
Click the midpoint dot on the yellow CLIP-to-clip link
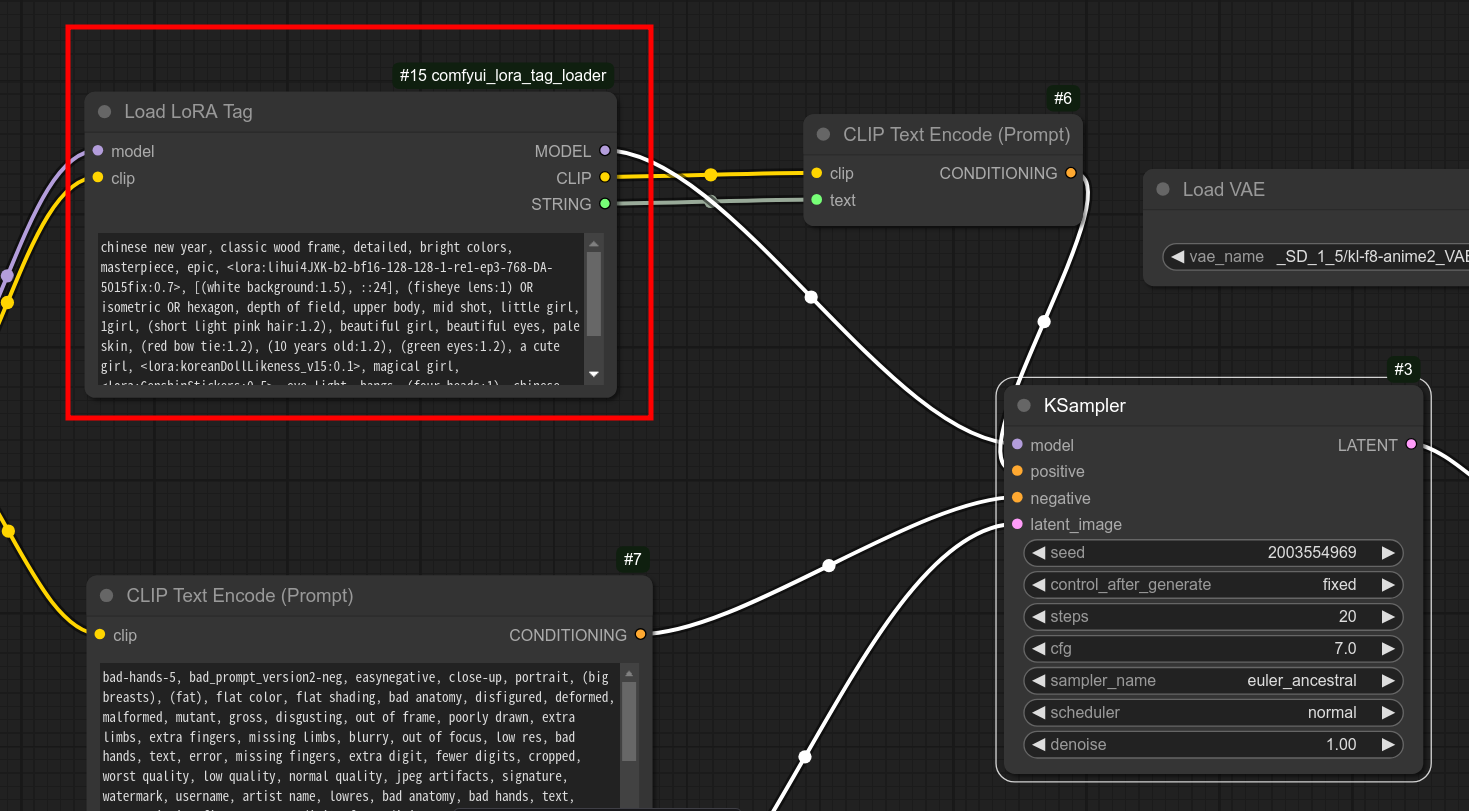tap(710, 175)
